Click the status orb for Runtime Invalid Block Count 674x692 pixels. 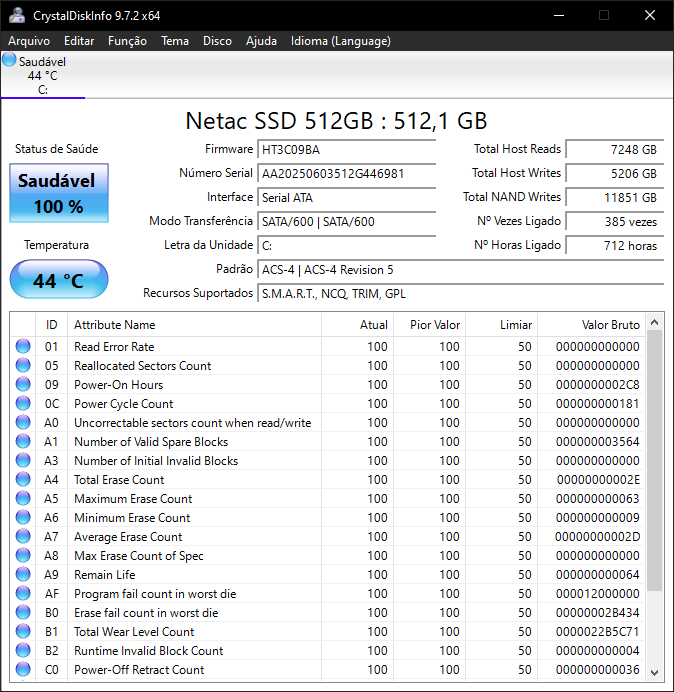tap(23, 650)
